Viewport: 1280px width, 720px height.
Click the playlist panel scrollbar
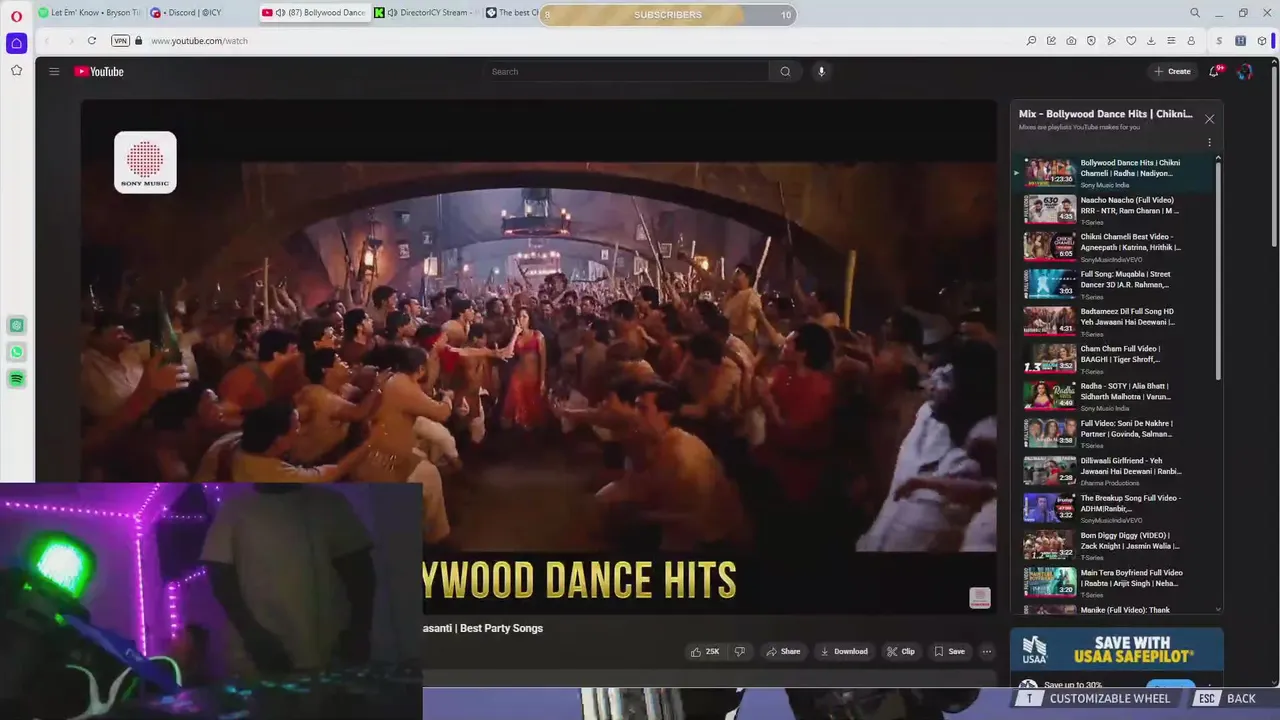click(1218, 270)
